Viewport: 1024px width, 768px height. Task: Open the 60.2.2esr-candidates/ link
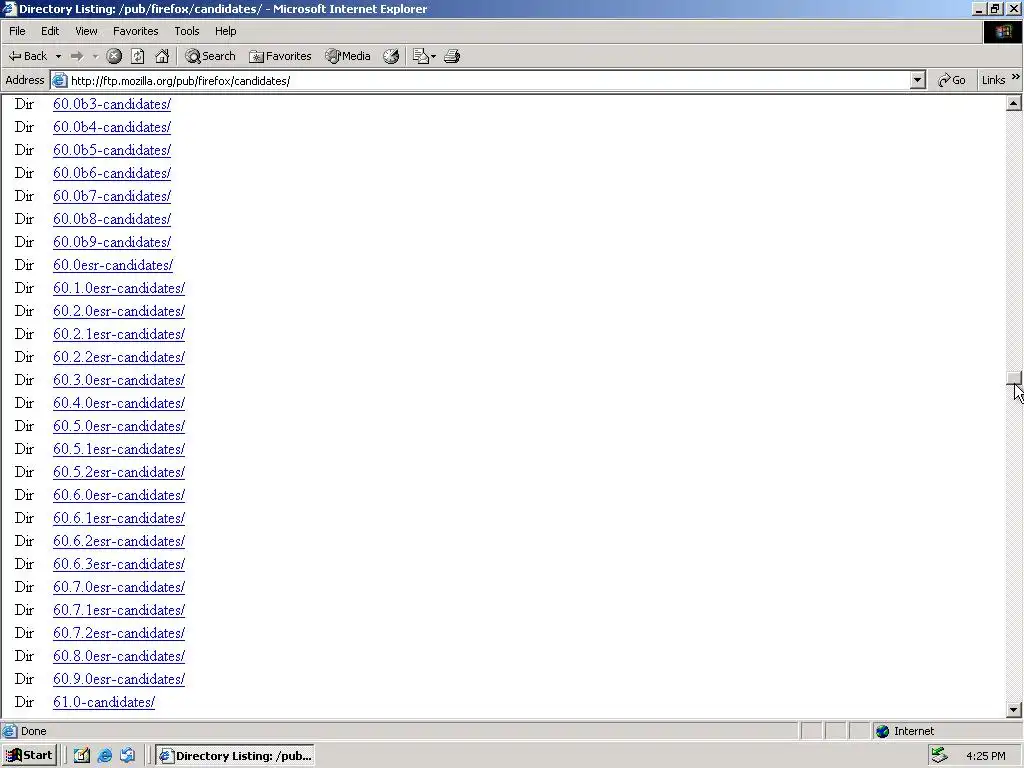pyautogui.click(x=119, y=357)
